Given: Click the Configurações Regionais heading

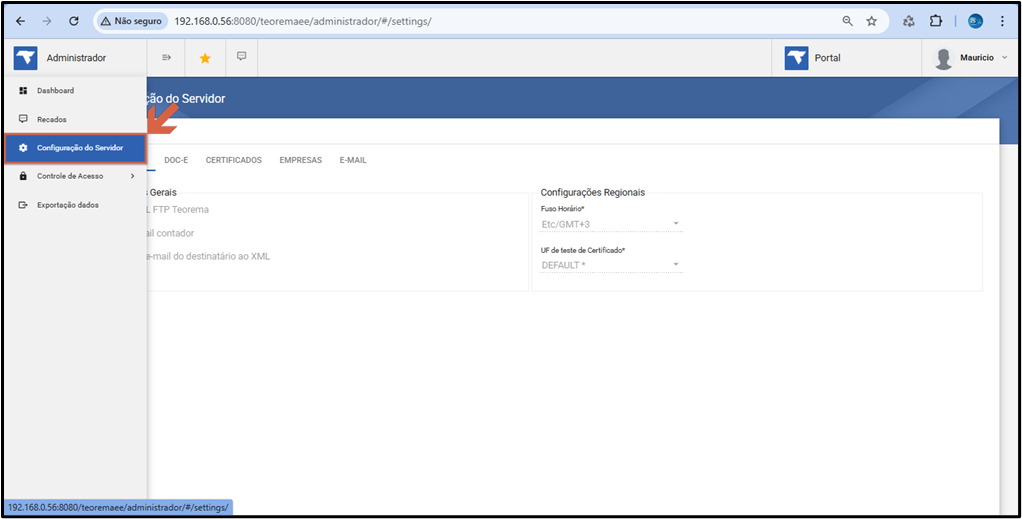Looking at the screenshot, I should coord(592,192).
